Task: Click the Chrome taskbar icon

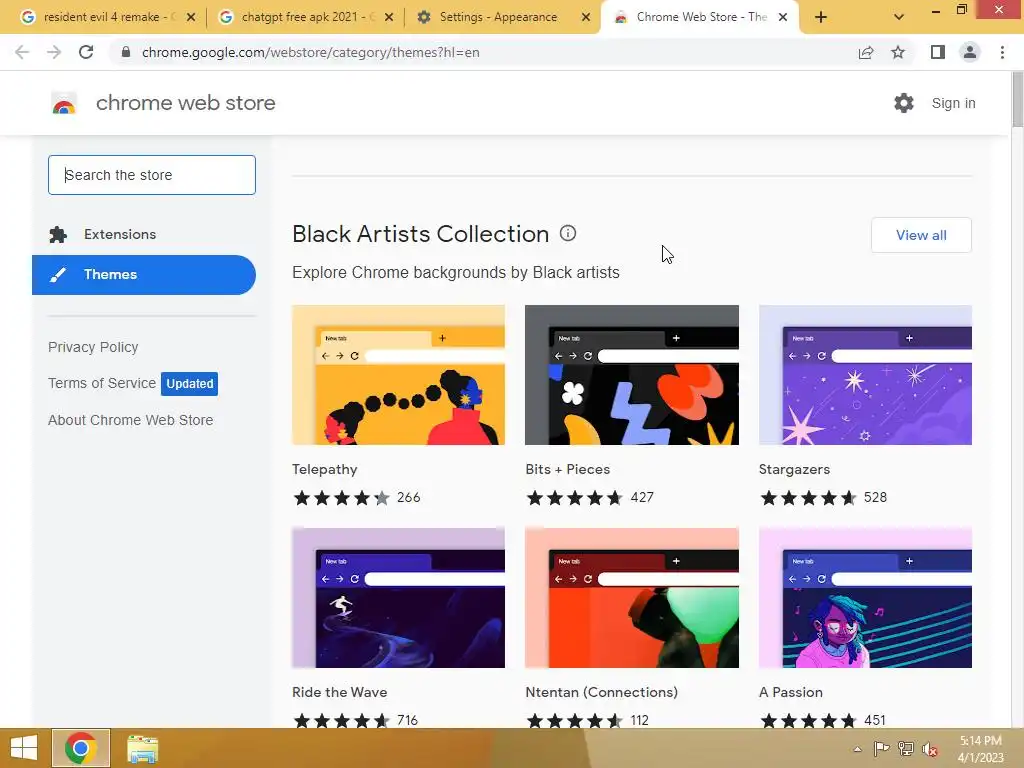Action: pos(81,748)
